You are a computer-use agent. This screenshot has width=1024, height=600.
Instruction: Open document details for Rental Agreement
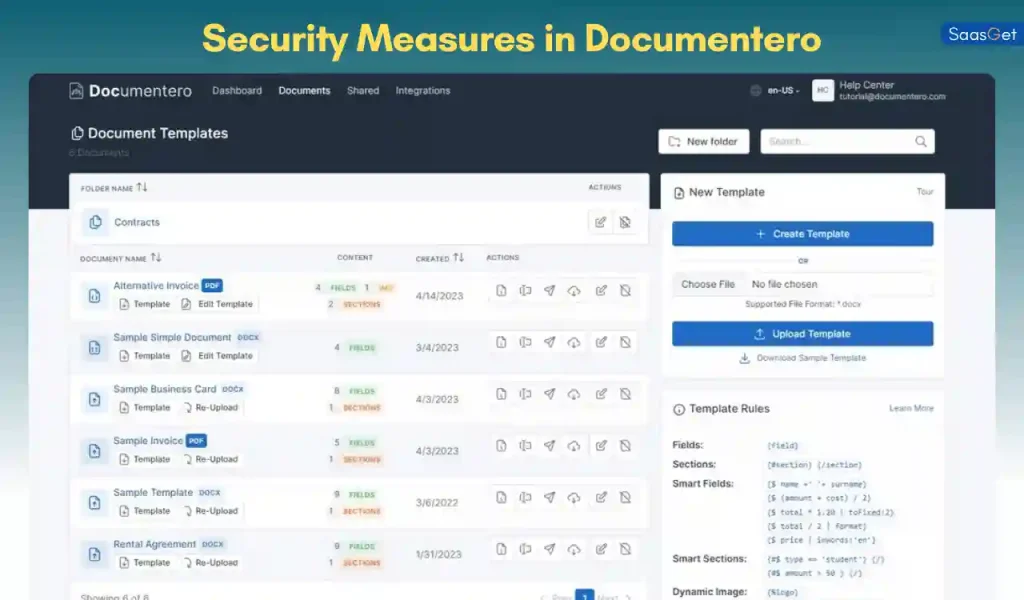pyautogui.click(x=501, y=548)
